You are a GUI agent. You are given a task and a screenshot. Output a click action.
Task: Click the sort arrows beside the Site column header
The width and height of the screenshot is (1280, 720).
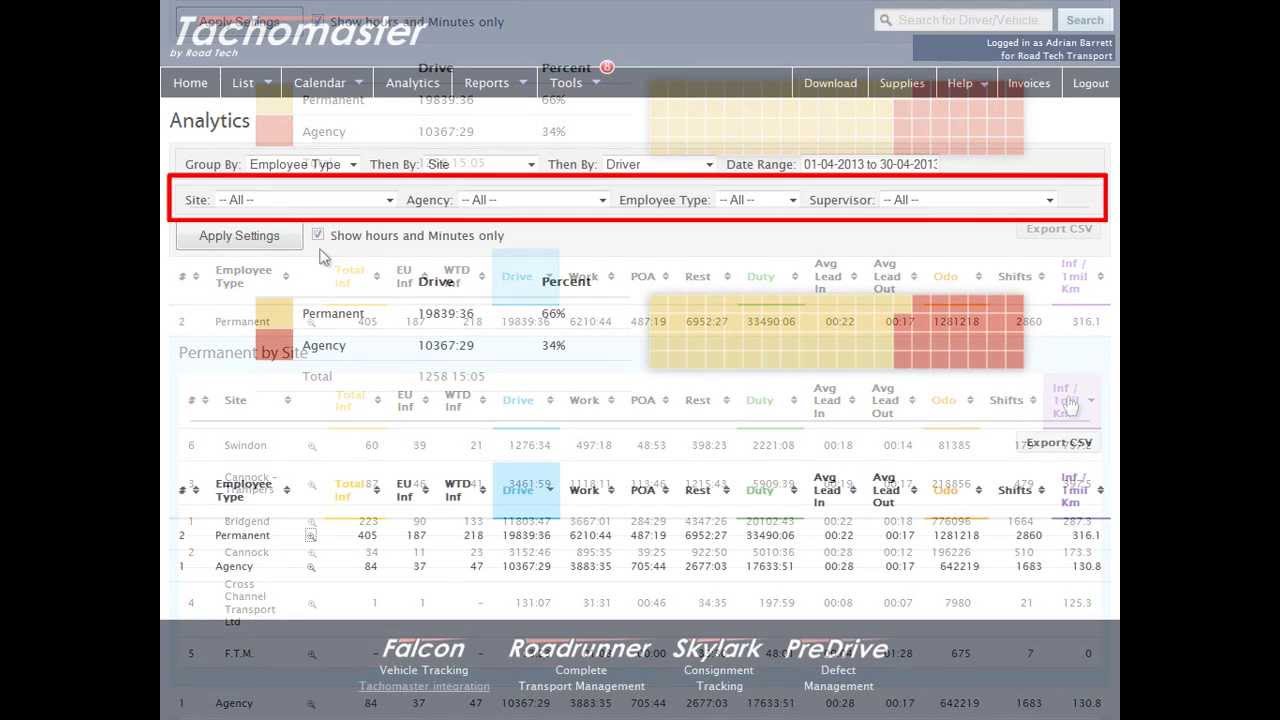tap(287, 400)
